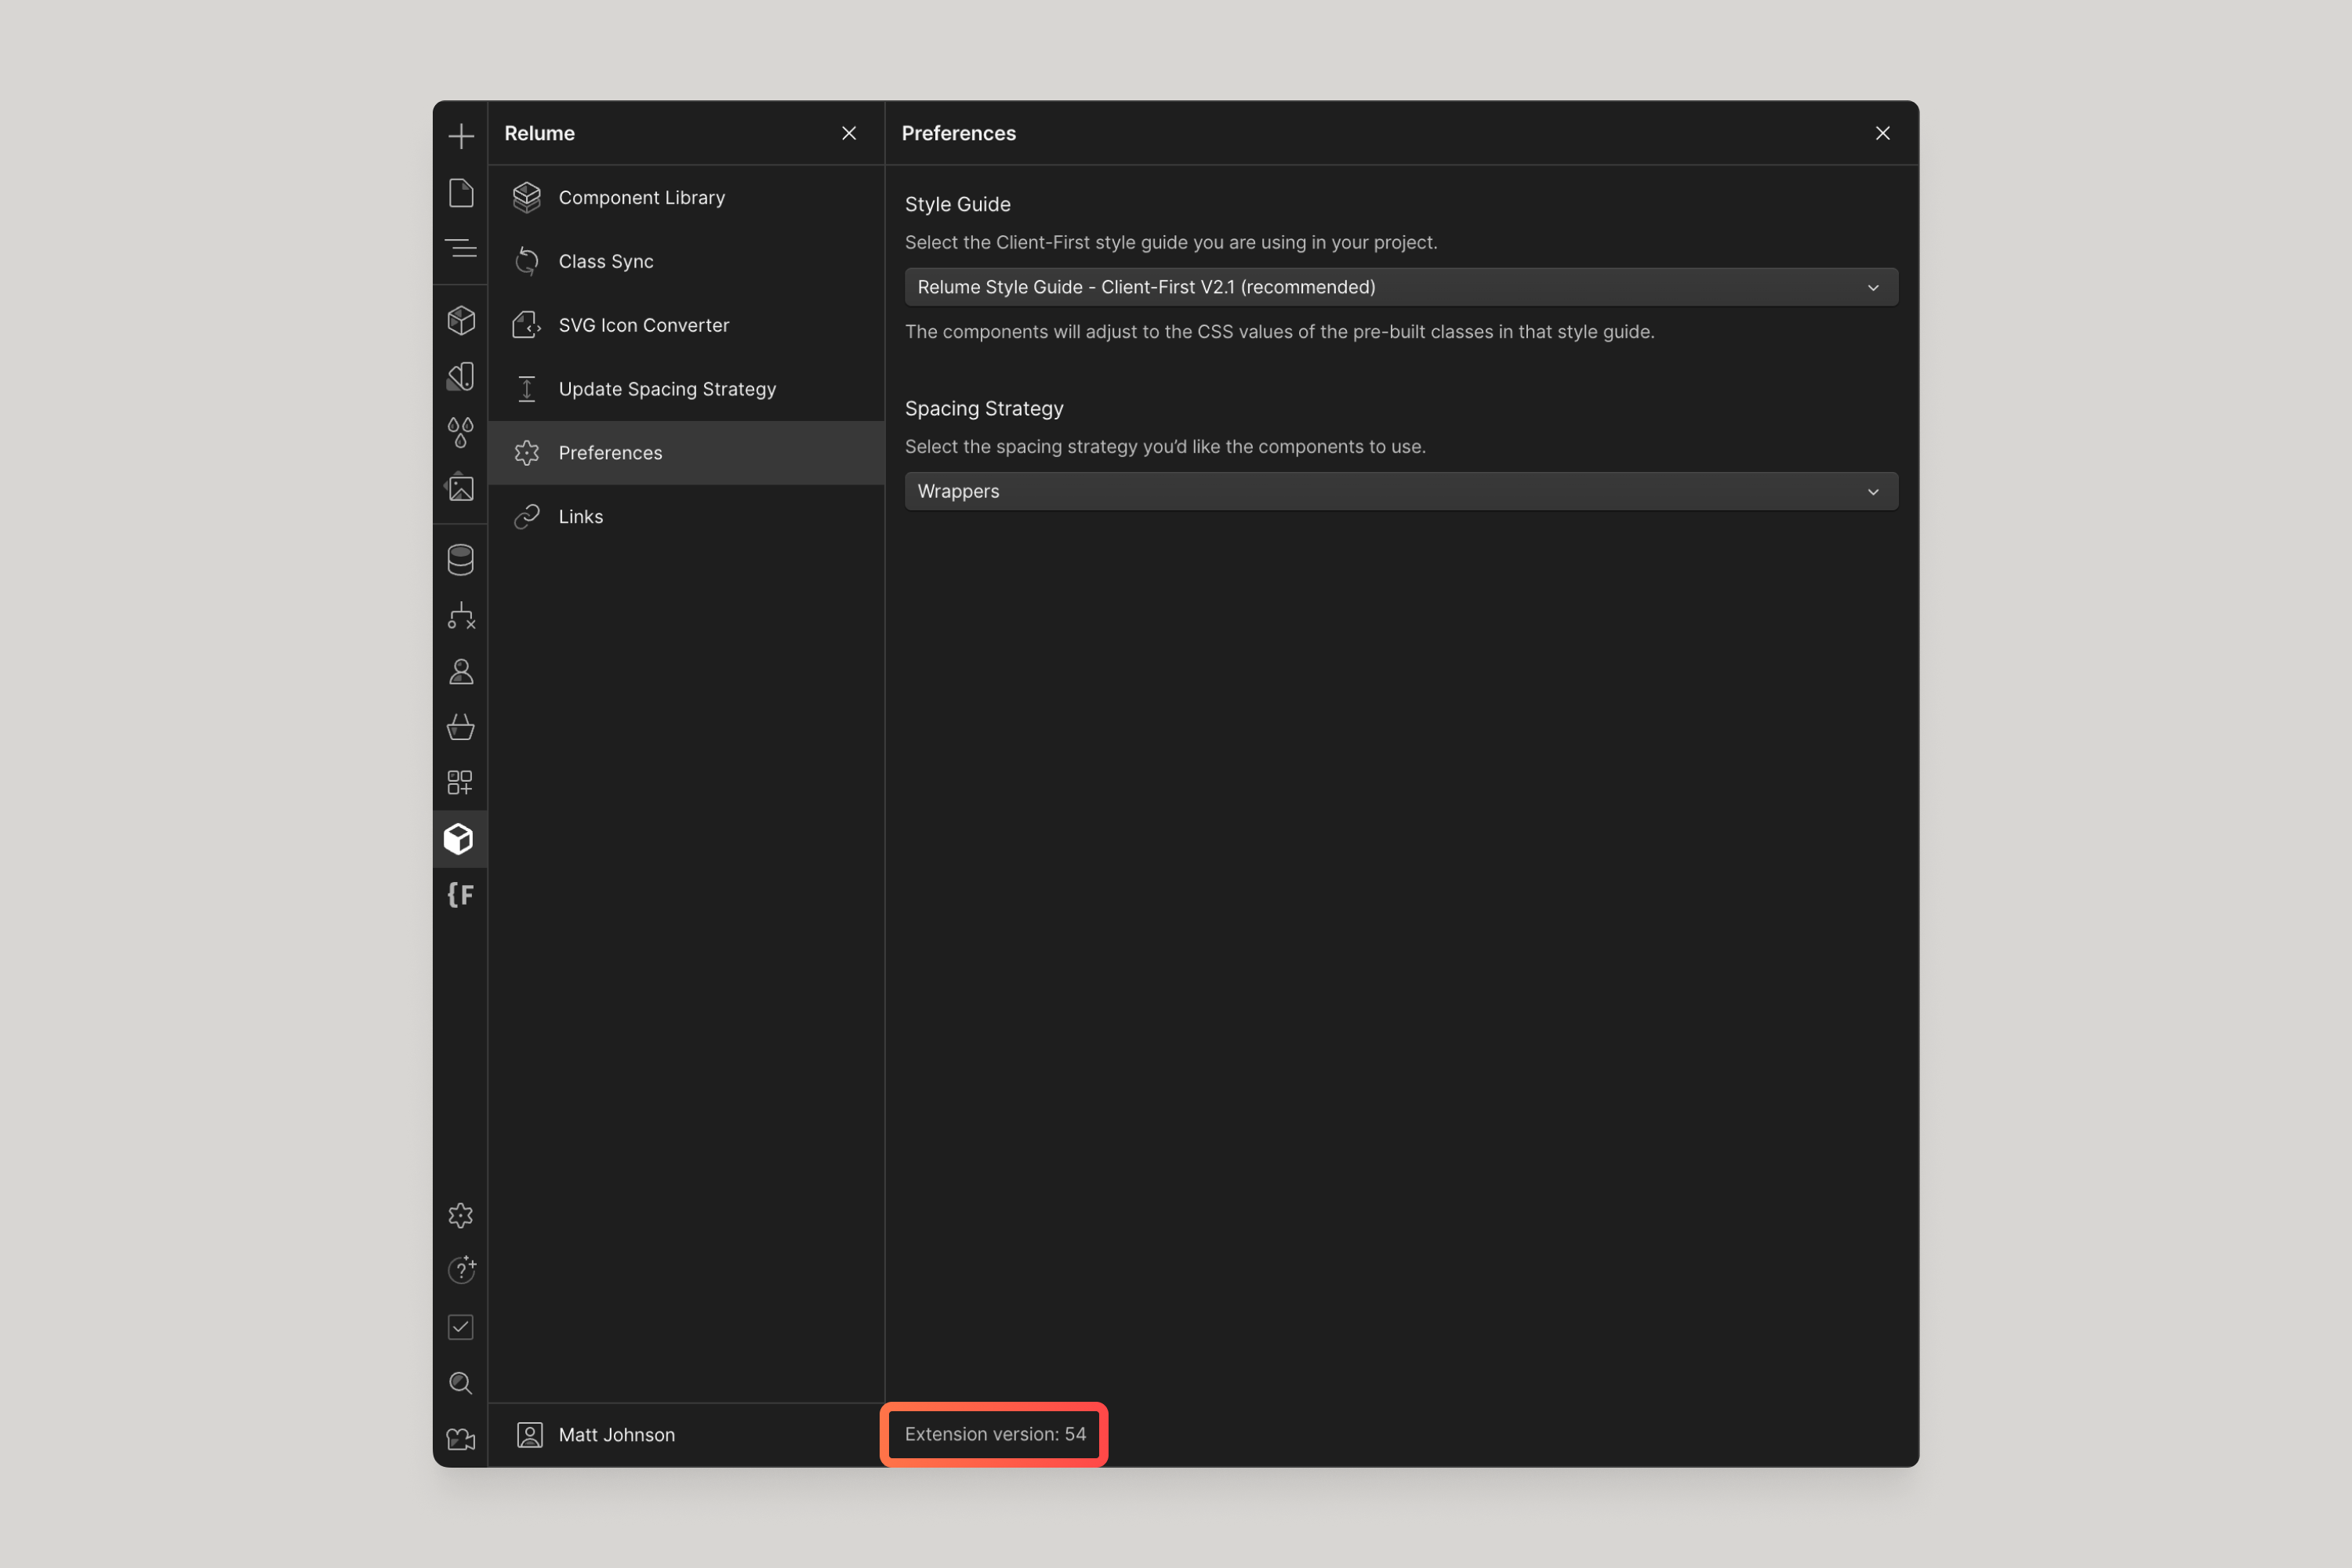Click the Matt Johnson profile avatar icon

(x=530, y=1435)
